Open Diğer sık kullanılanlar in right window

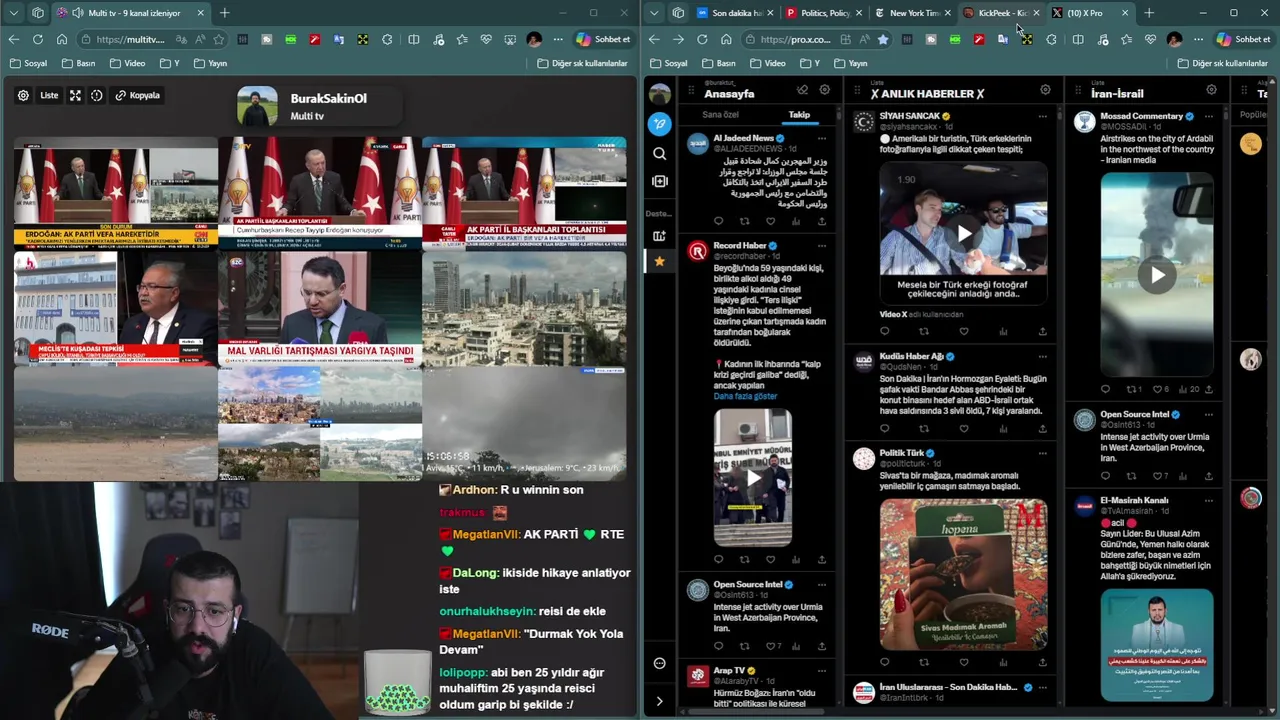[x=1222, y=63]
